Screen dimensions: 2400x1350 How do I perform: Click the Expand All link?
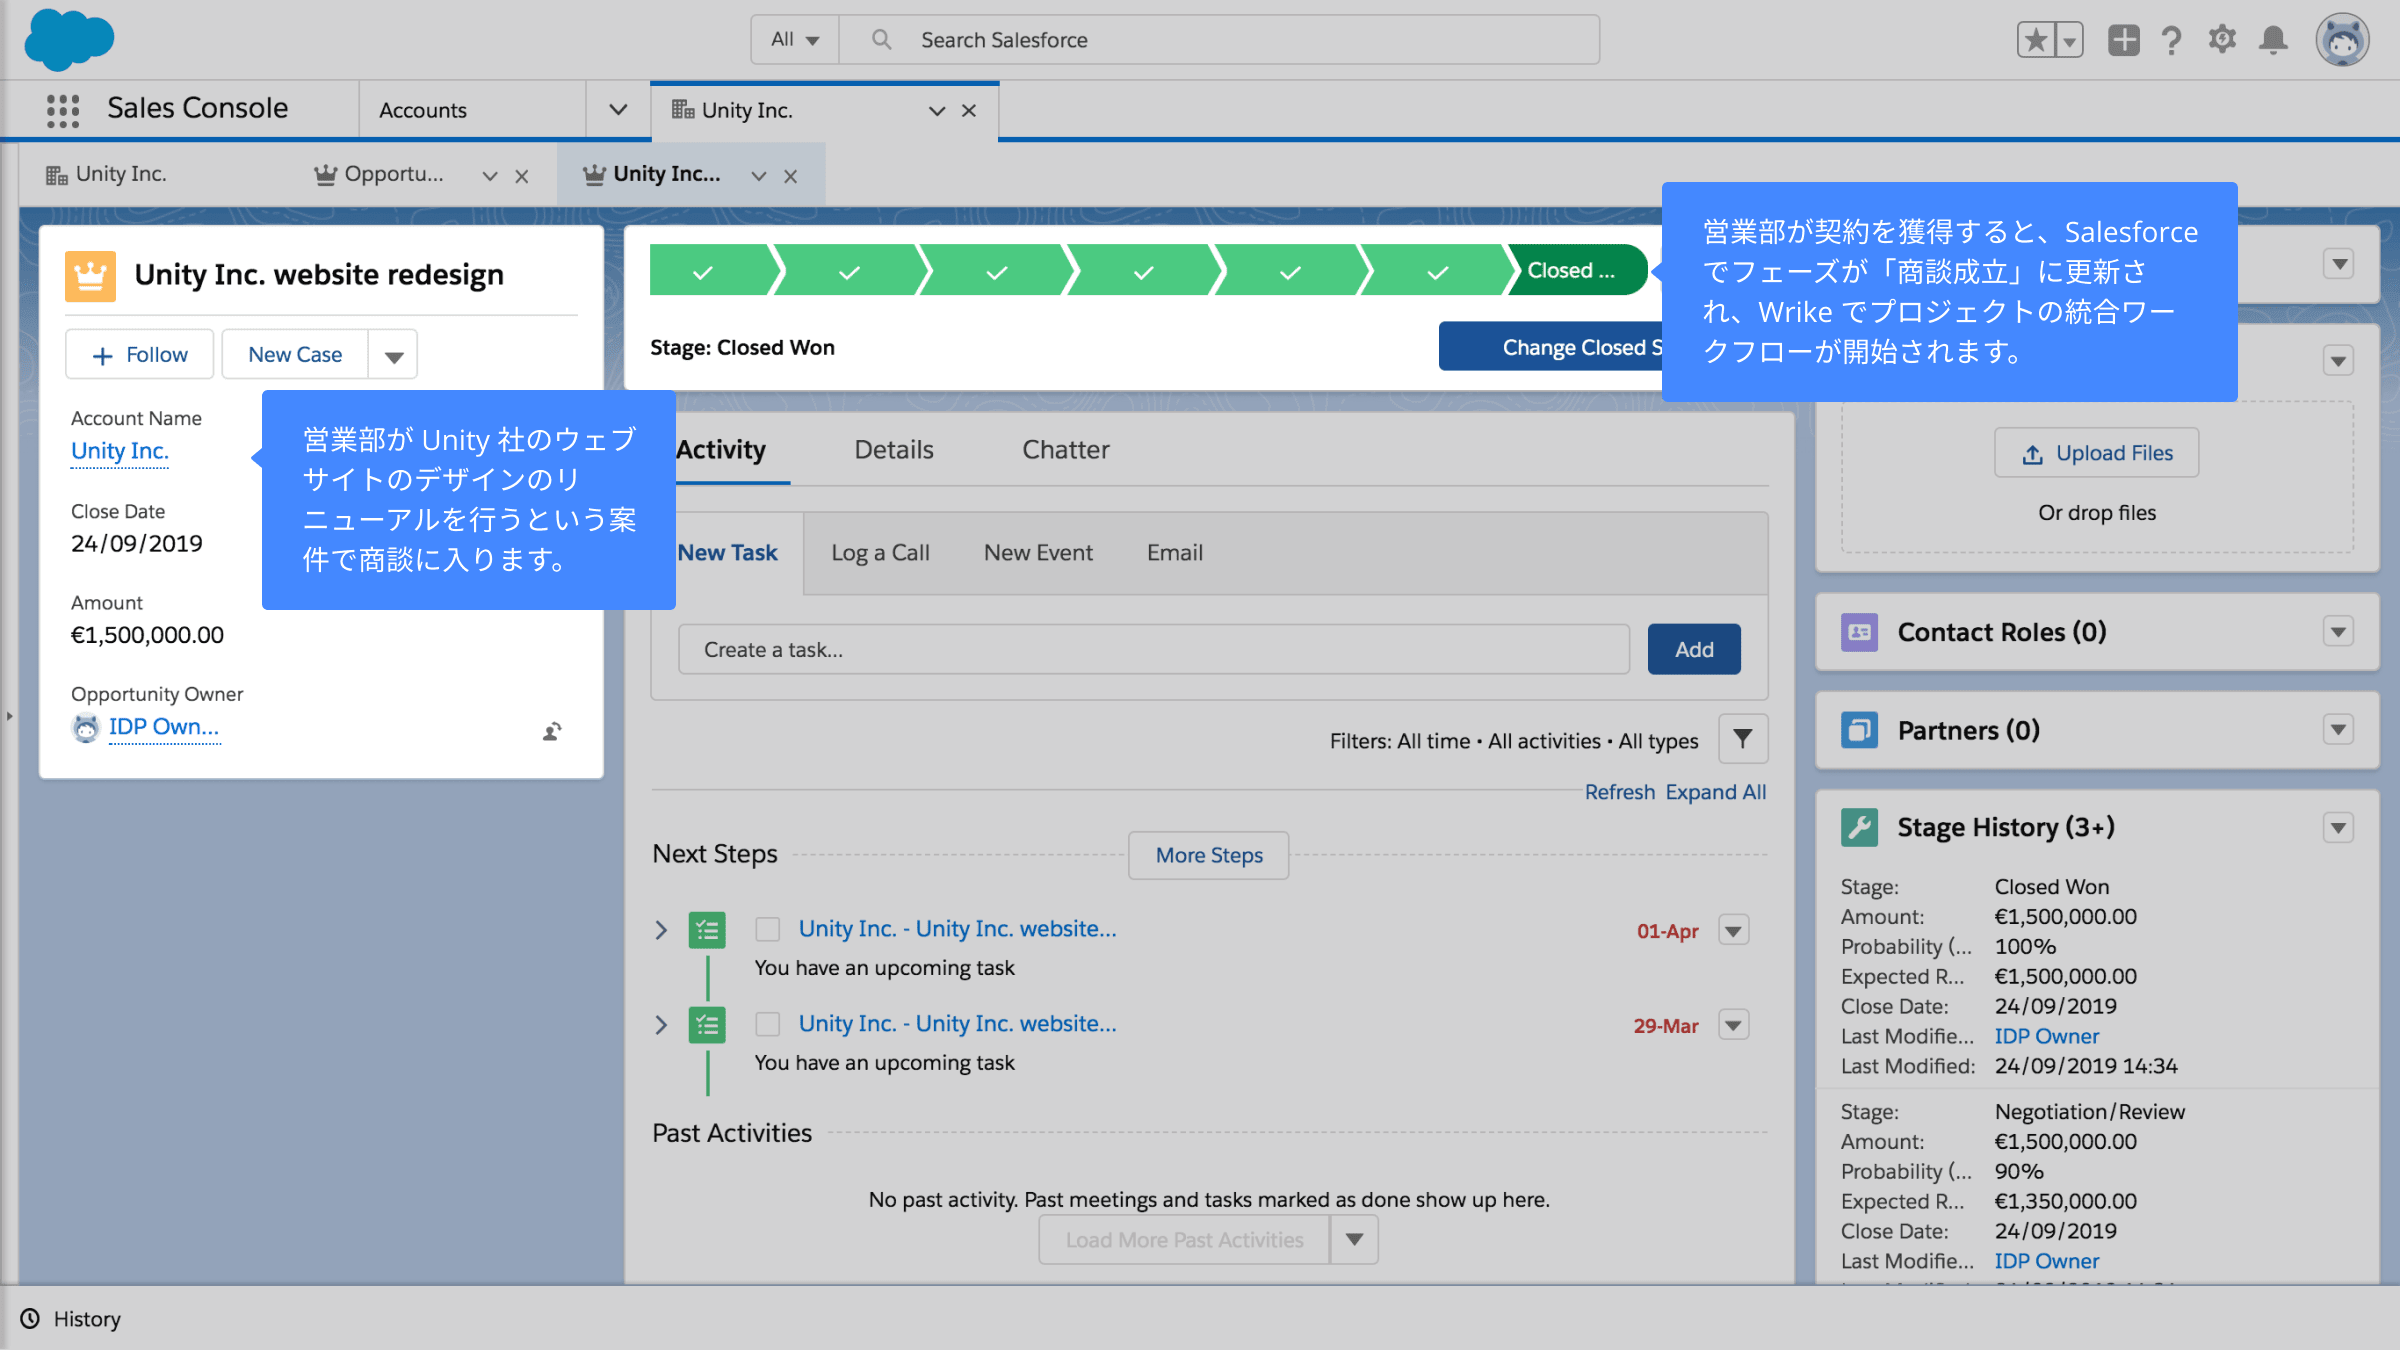click(x=1716, y=792)
